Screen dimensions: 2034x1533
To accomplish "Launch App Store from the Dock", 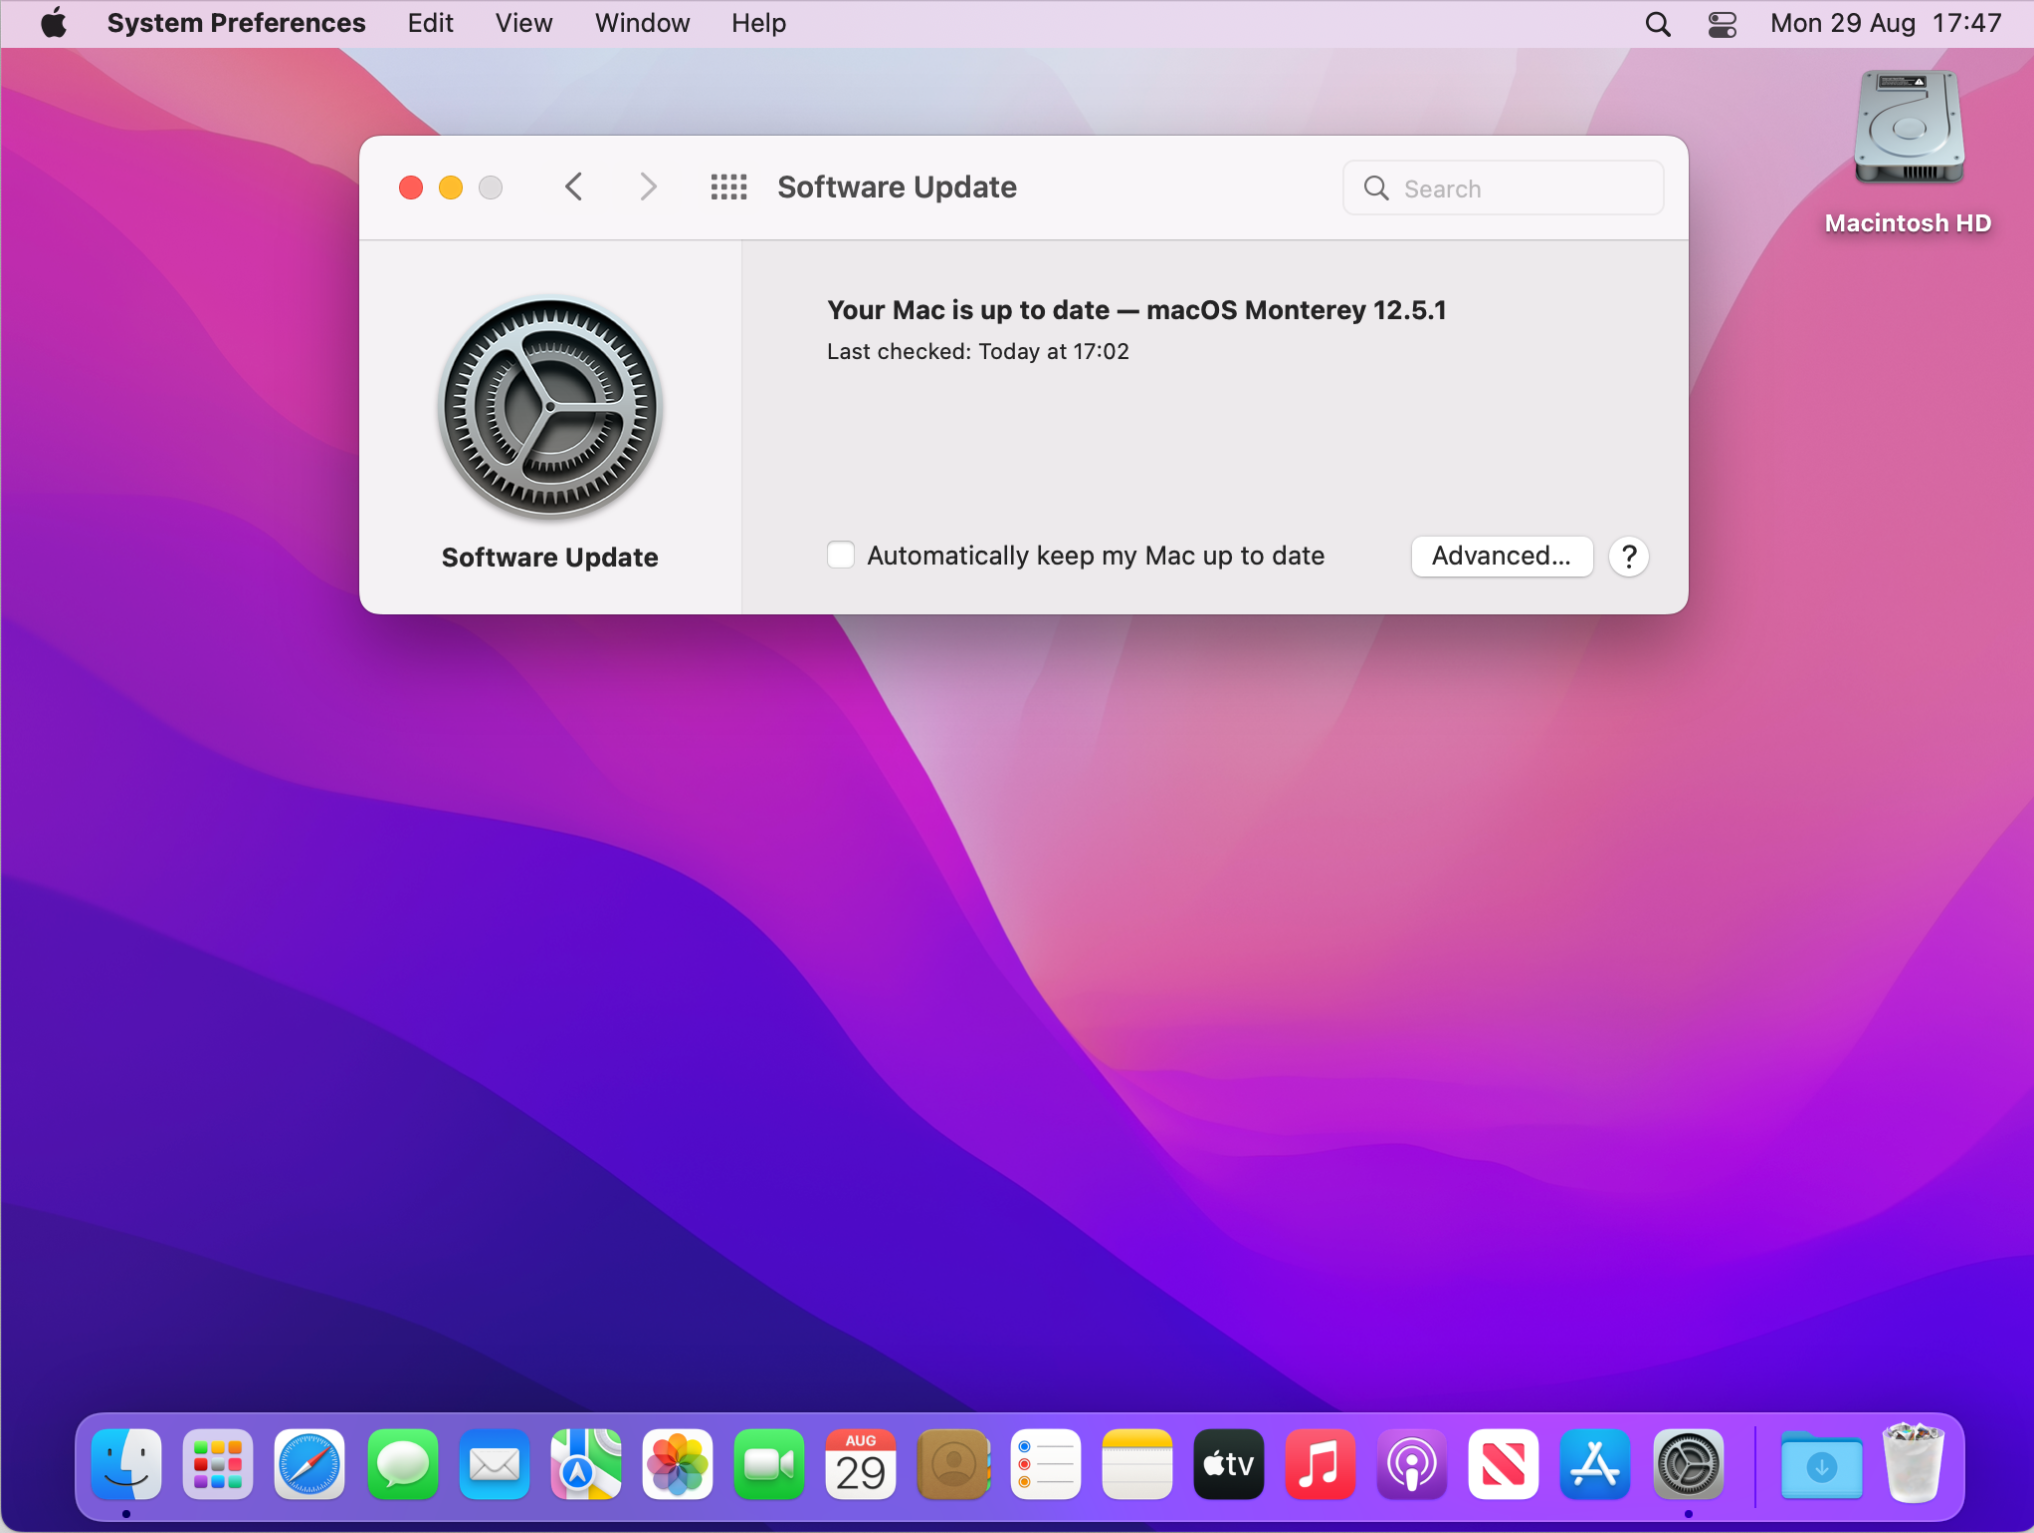I will coord(1596,1465).
